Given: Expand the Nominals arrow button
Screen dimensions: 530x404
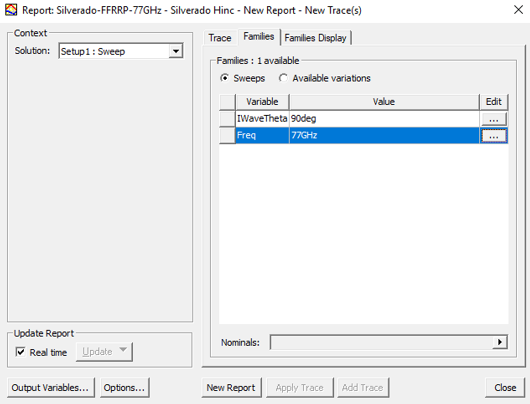Looking at the screenshot, I should [500, 342].
